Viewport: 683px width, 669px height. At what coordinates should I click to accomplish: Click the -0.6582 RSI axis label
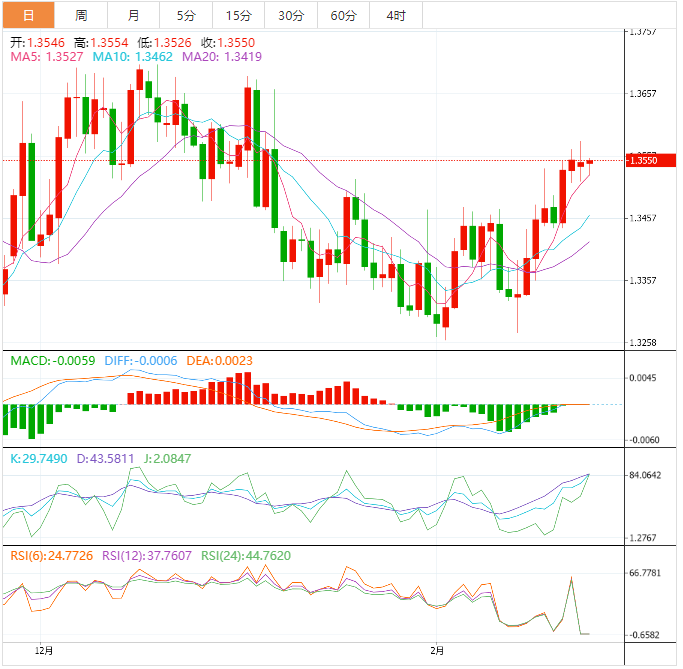[644, 635]
